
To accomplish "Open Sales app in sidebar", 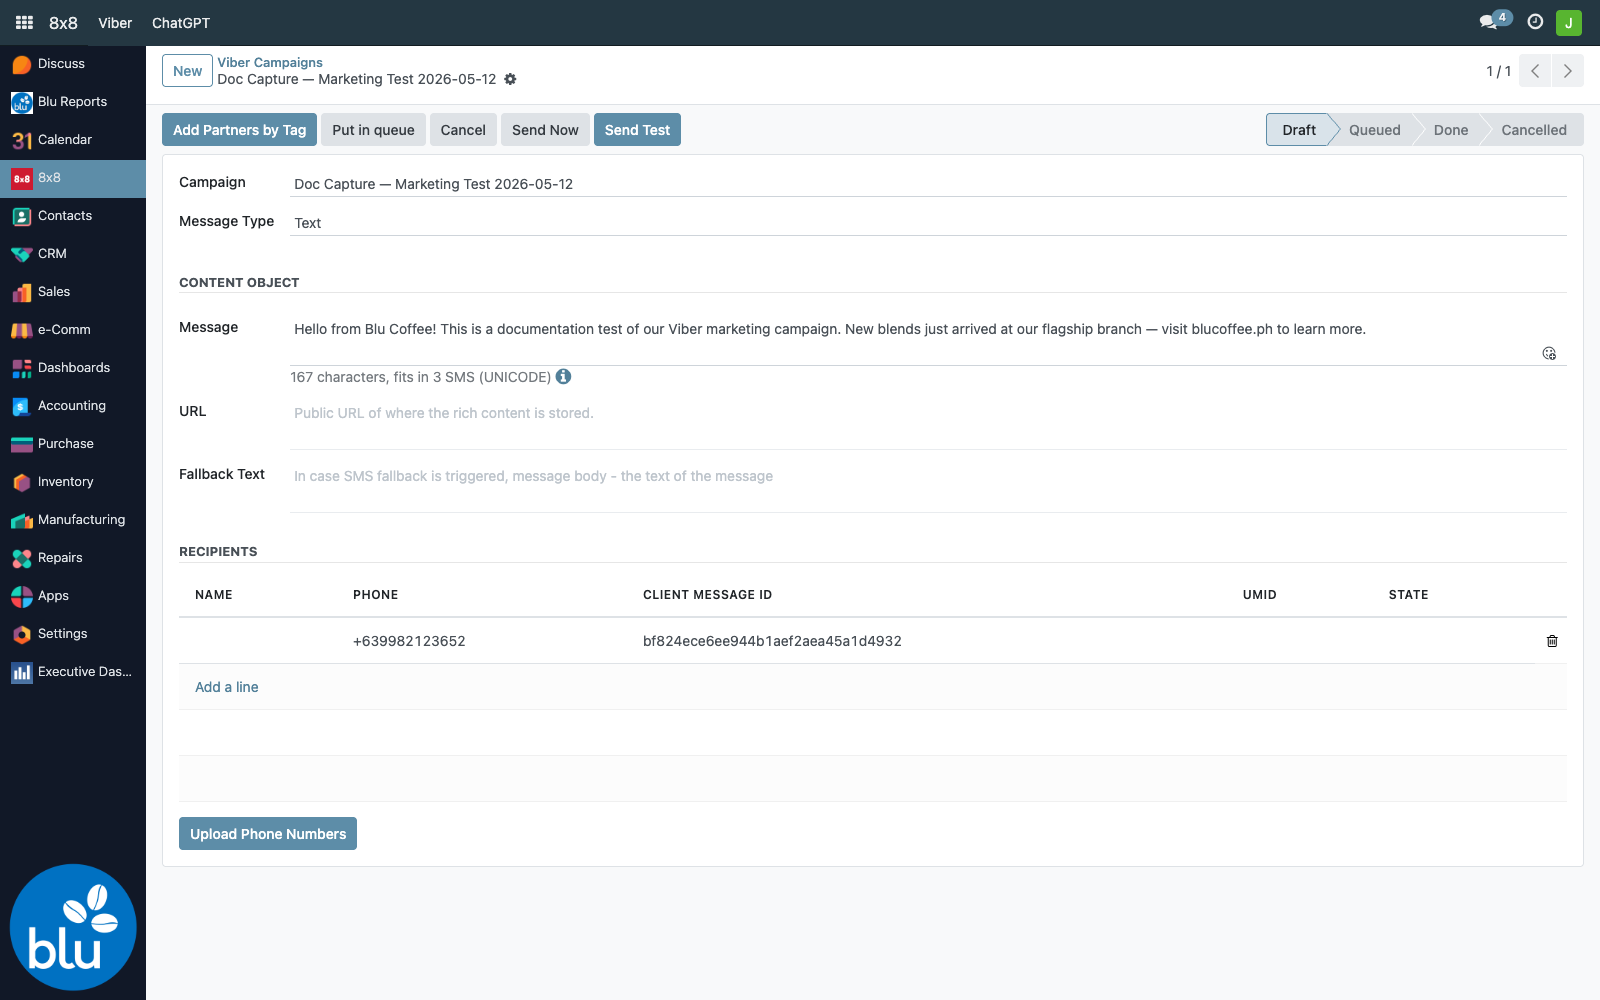I will point(73,292).
